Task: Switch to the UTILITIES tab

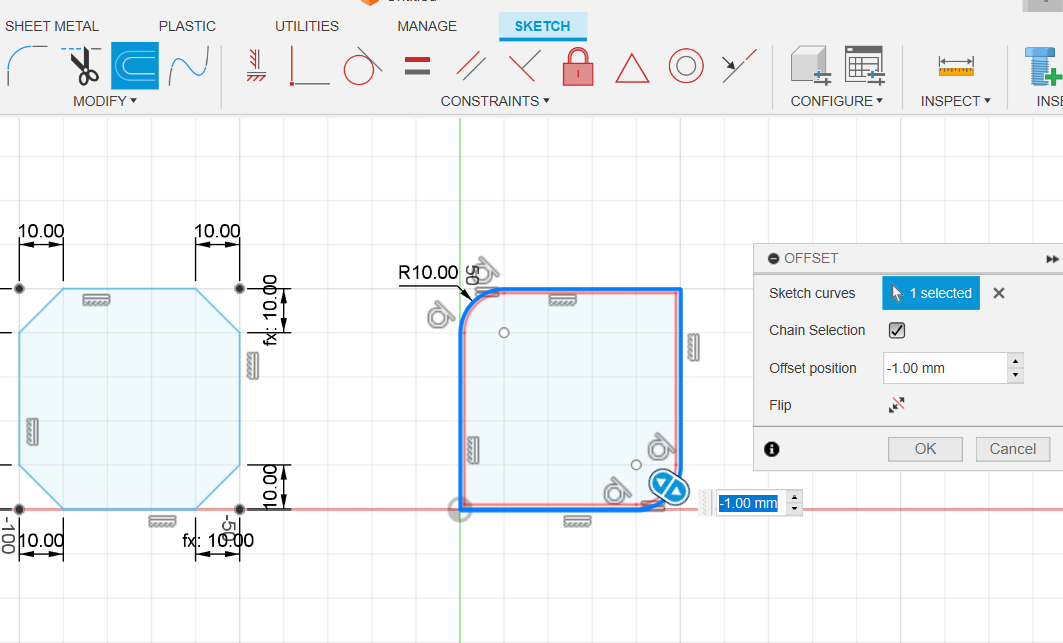Action: pyautogui.click(x=306, y=26)
